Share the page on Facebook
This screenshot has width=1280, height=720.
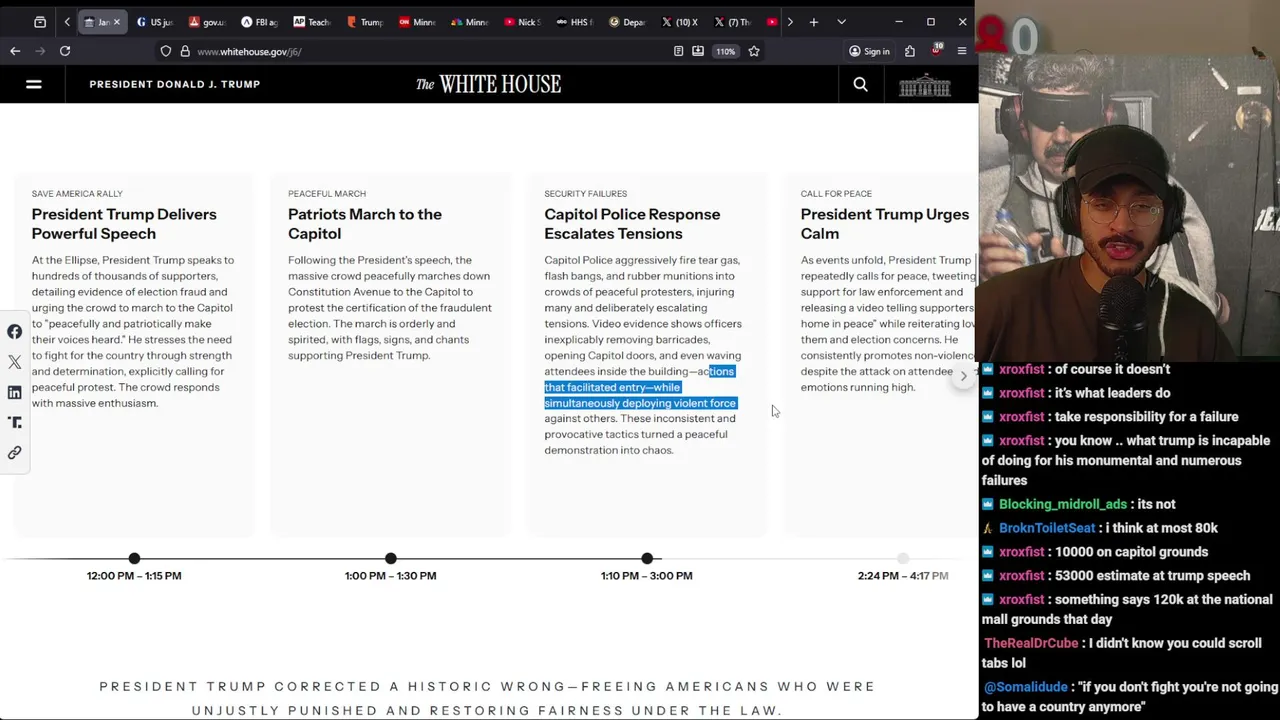[14, 332]
